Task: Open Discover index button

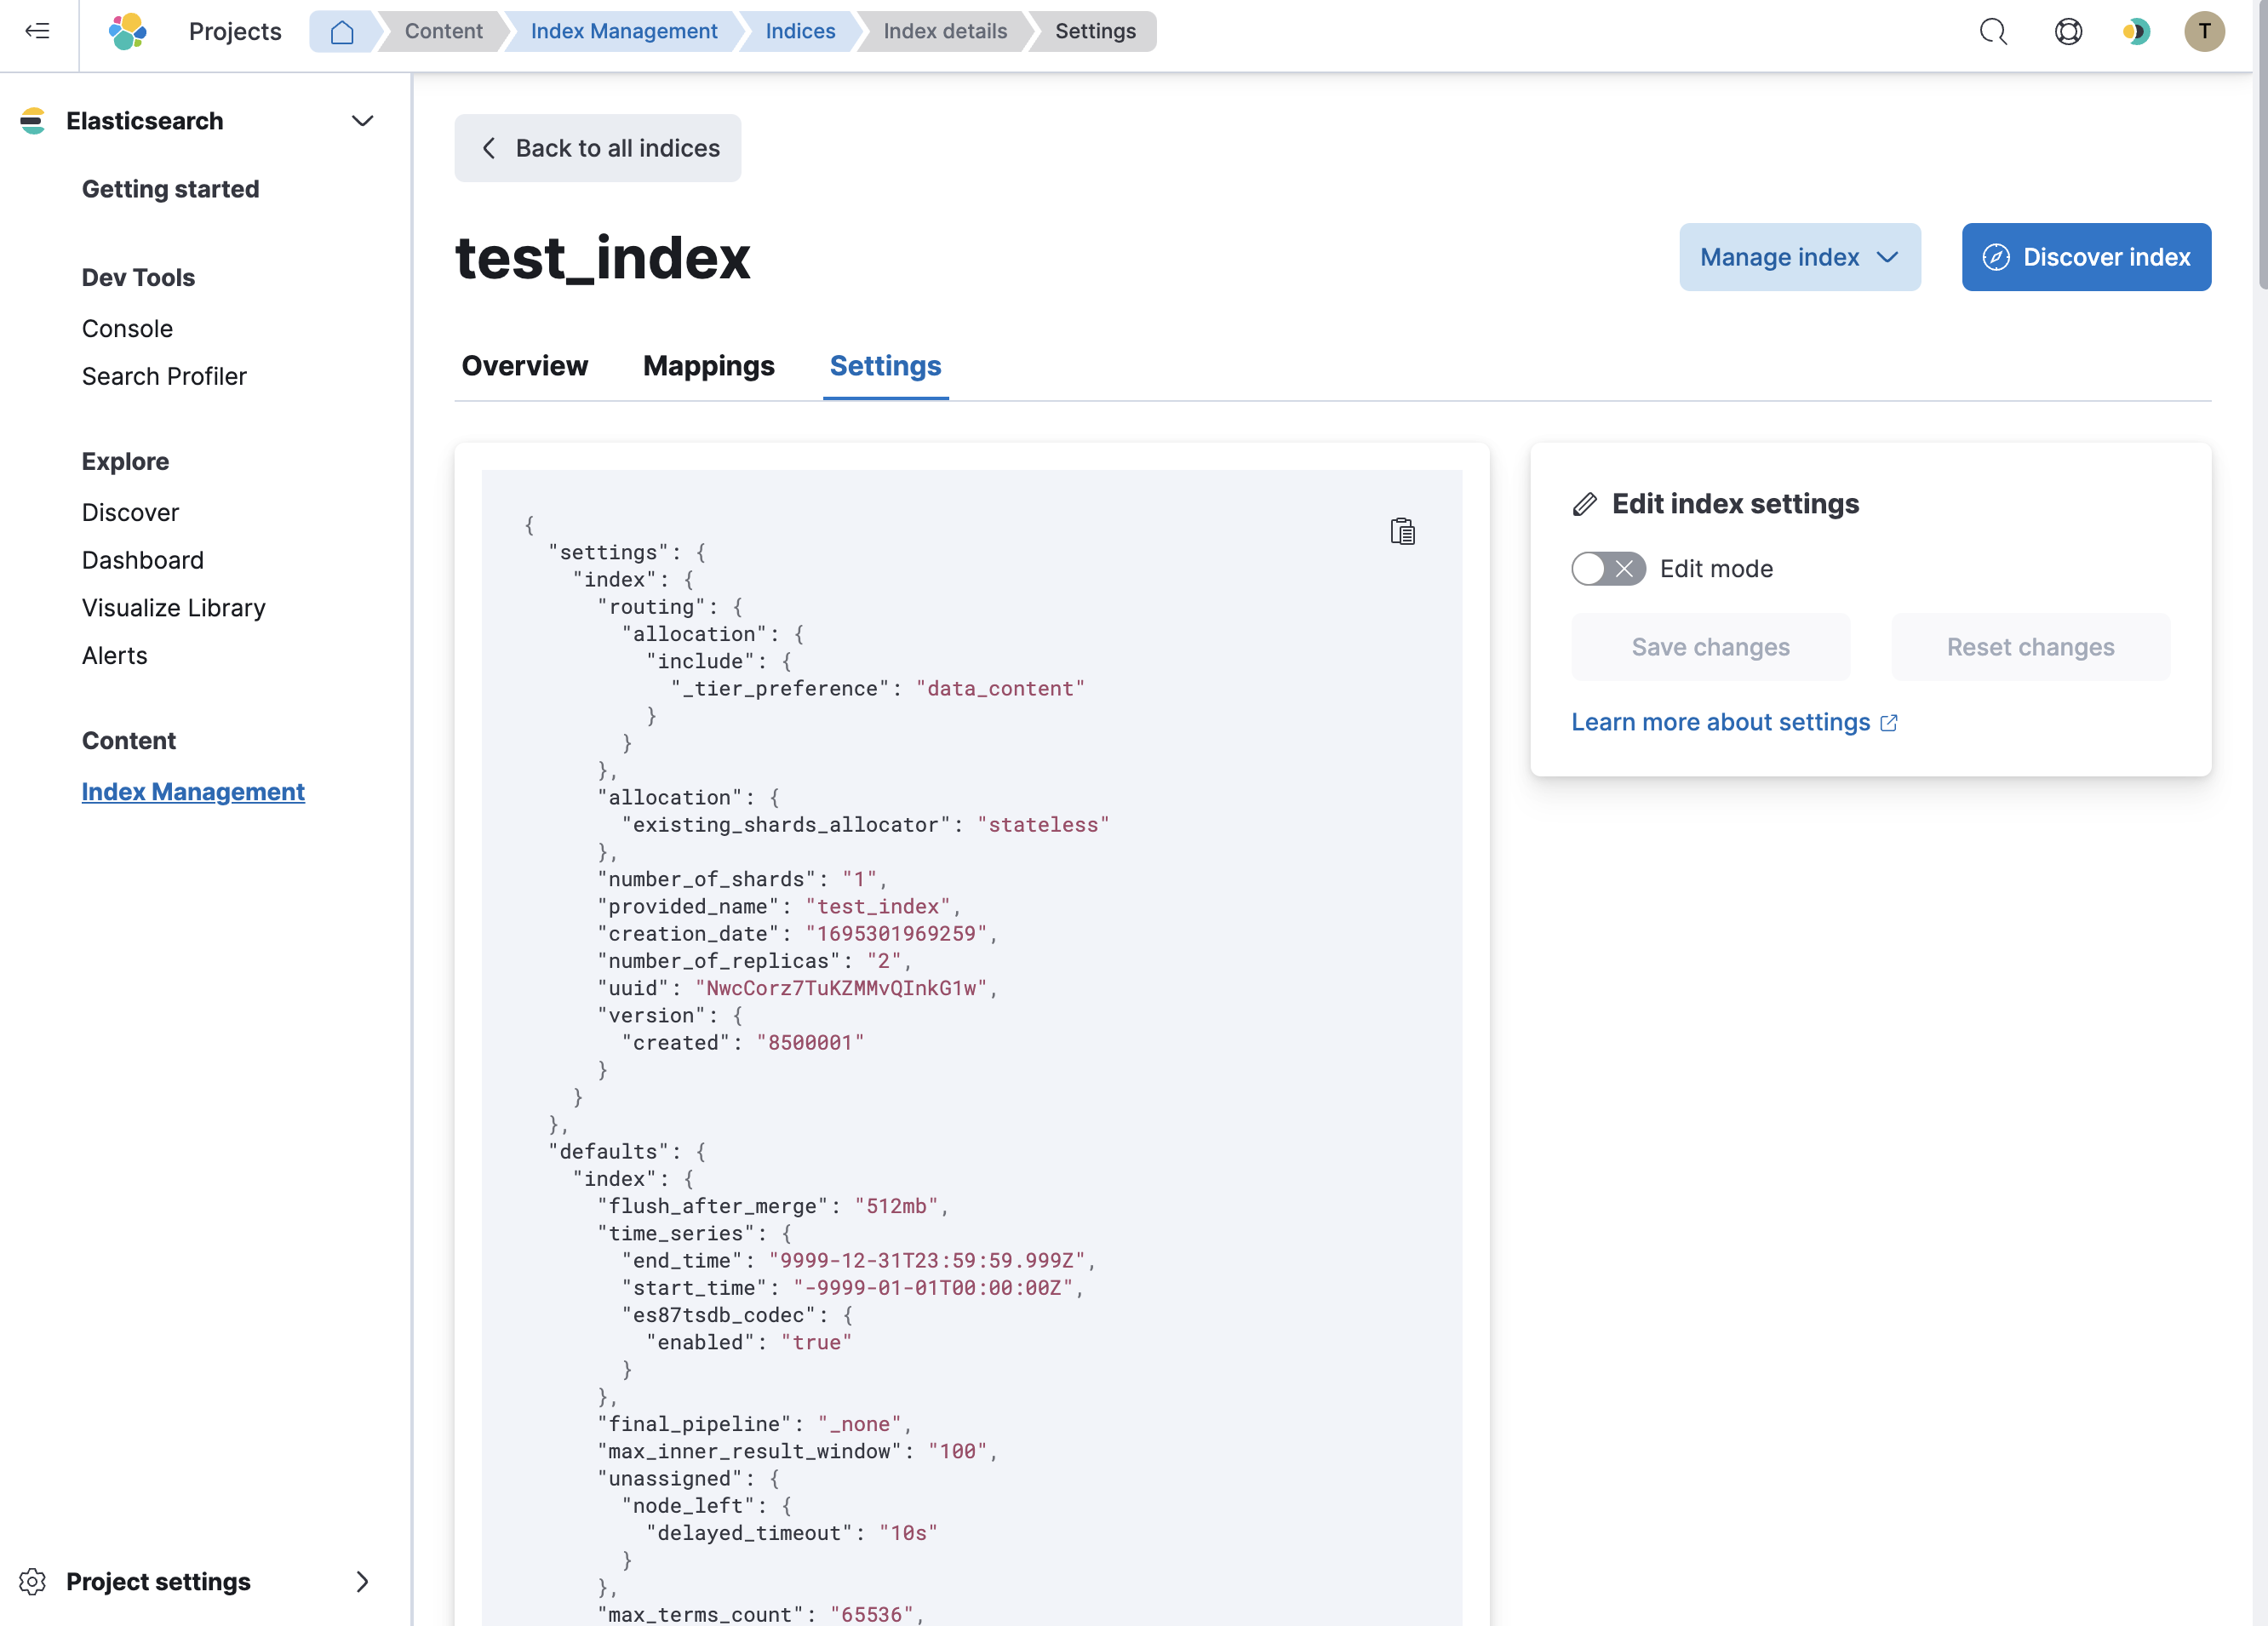Action: (2086, 257)
